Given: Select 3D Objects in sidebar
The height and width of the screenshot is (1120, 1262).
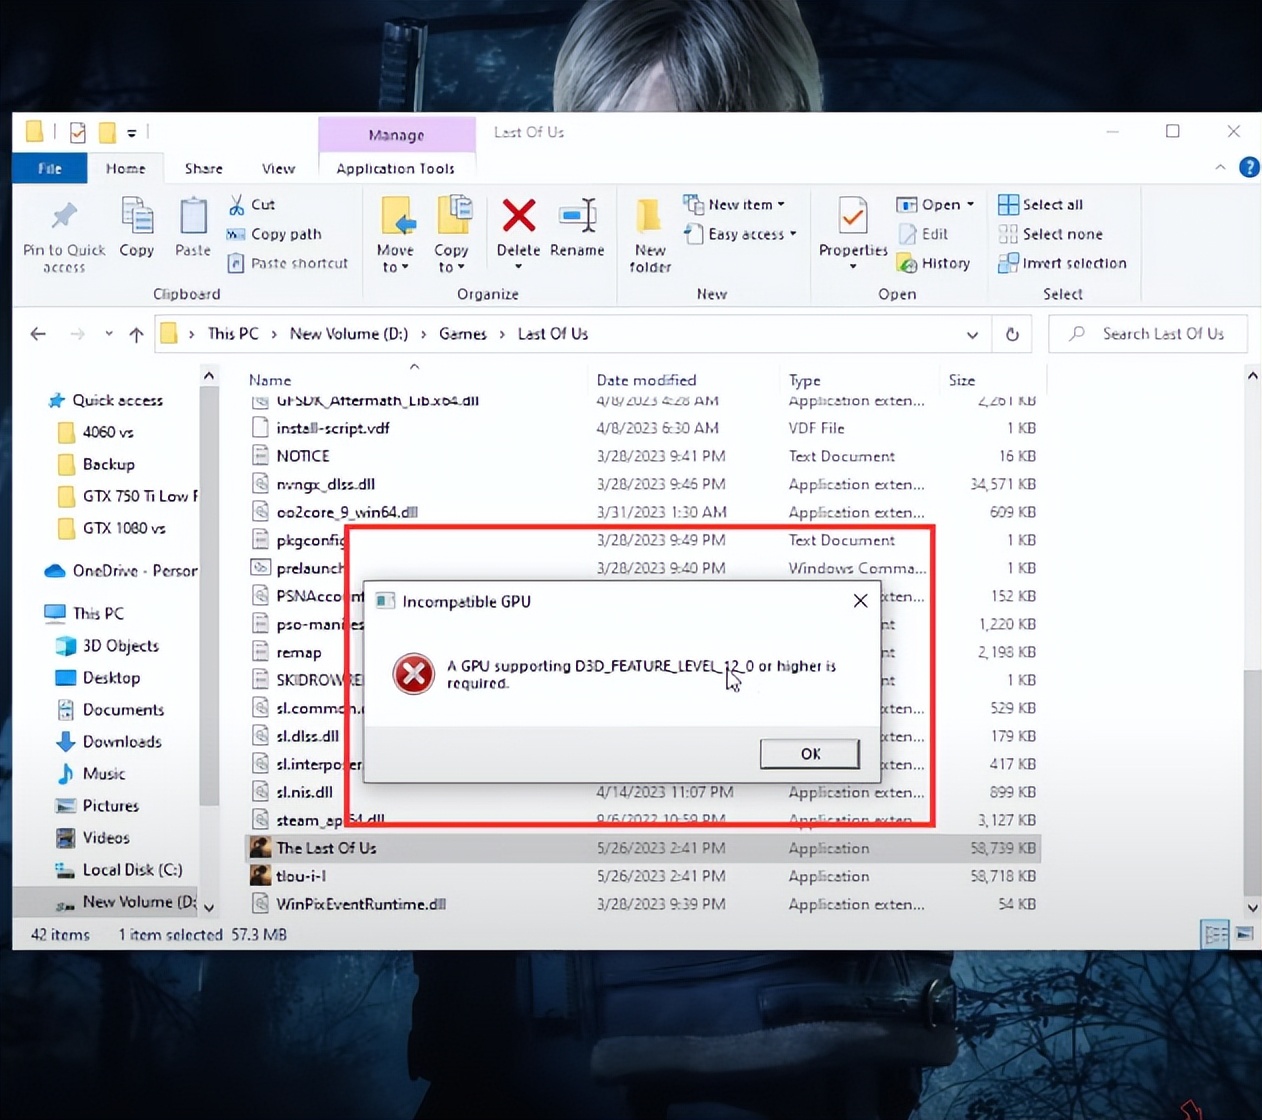Looking at the screenshot, I should (x=108, y=646).
